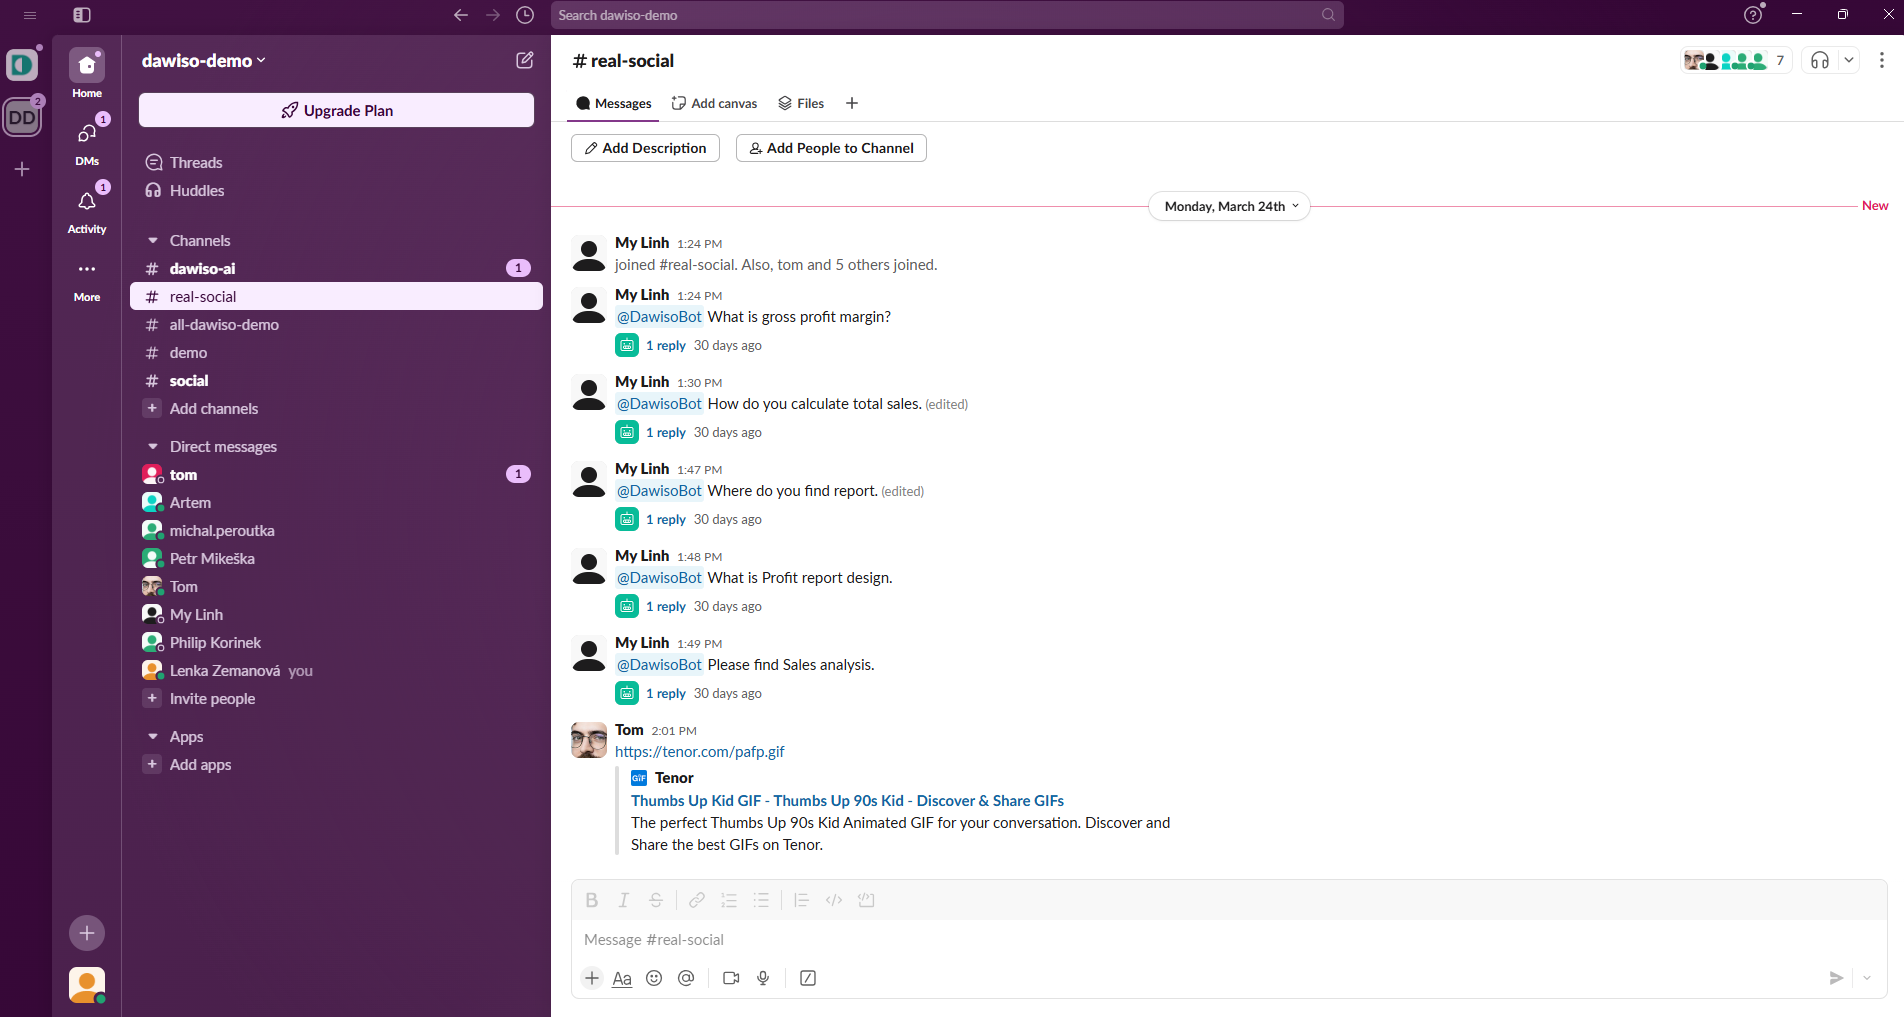Collapse the Channels section
The height and width of the screenshot is (1017, 1904).
(153, 241)
